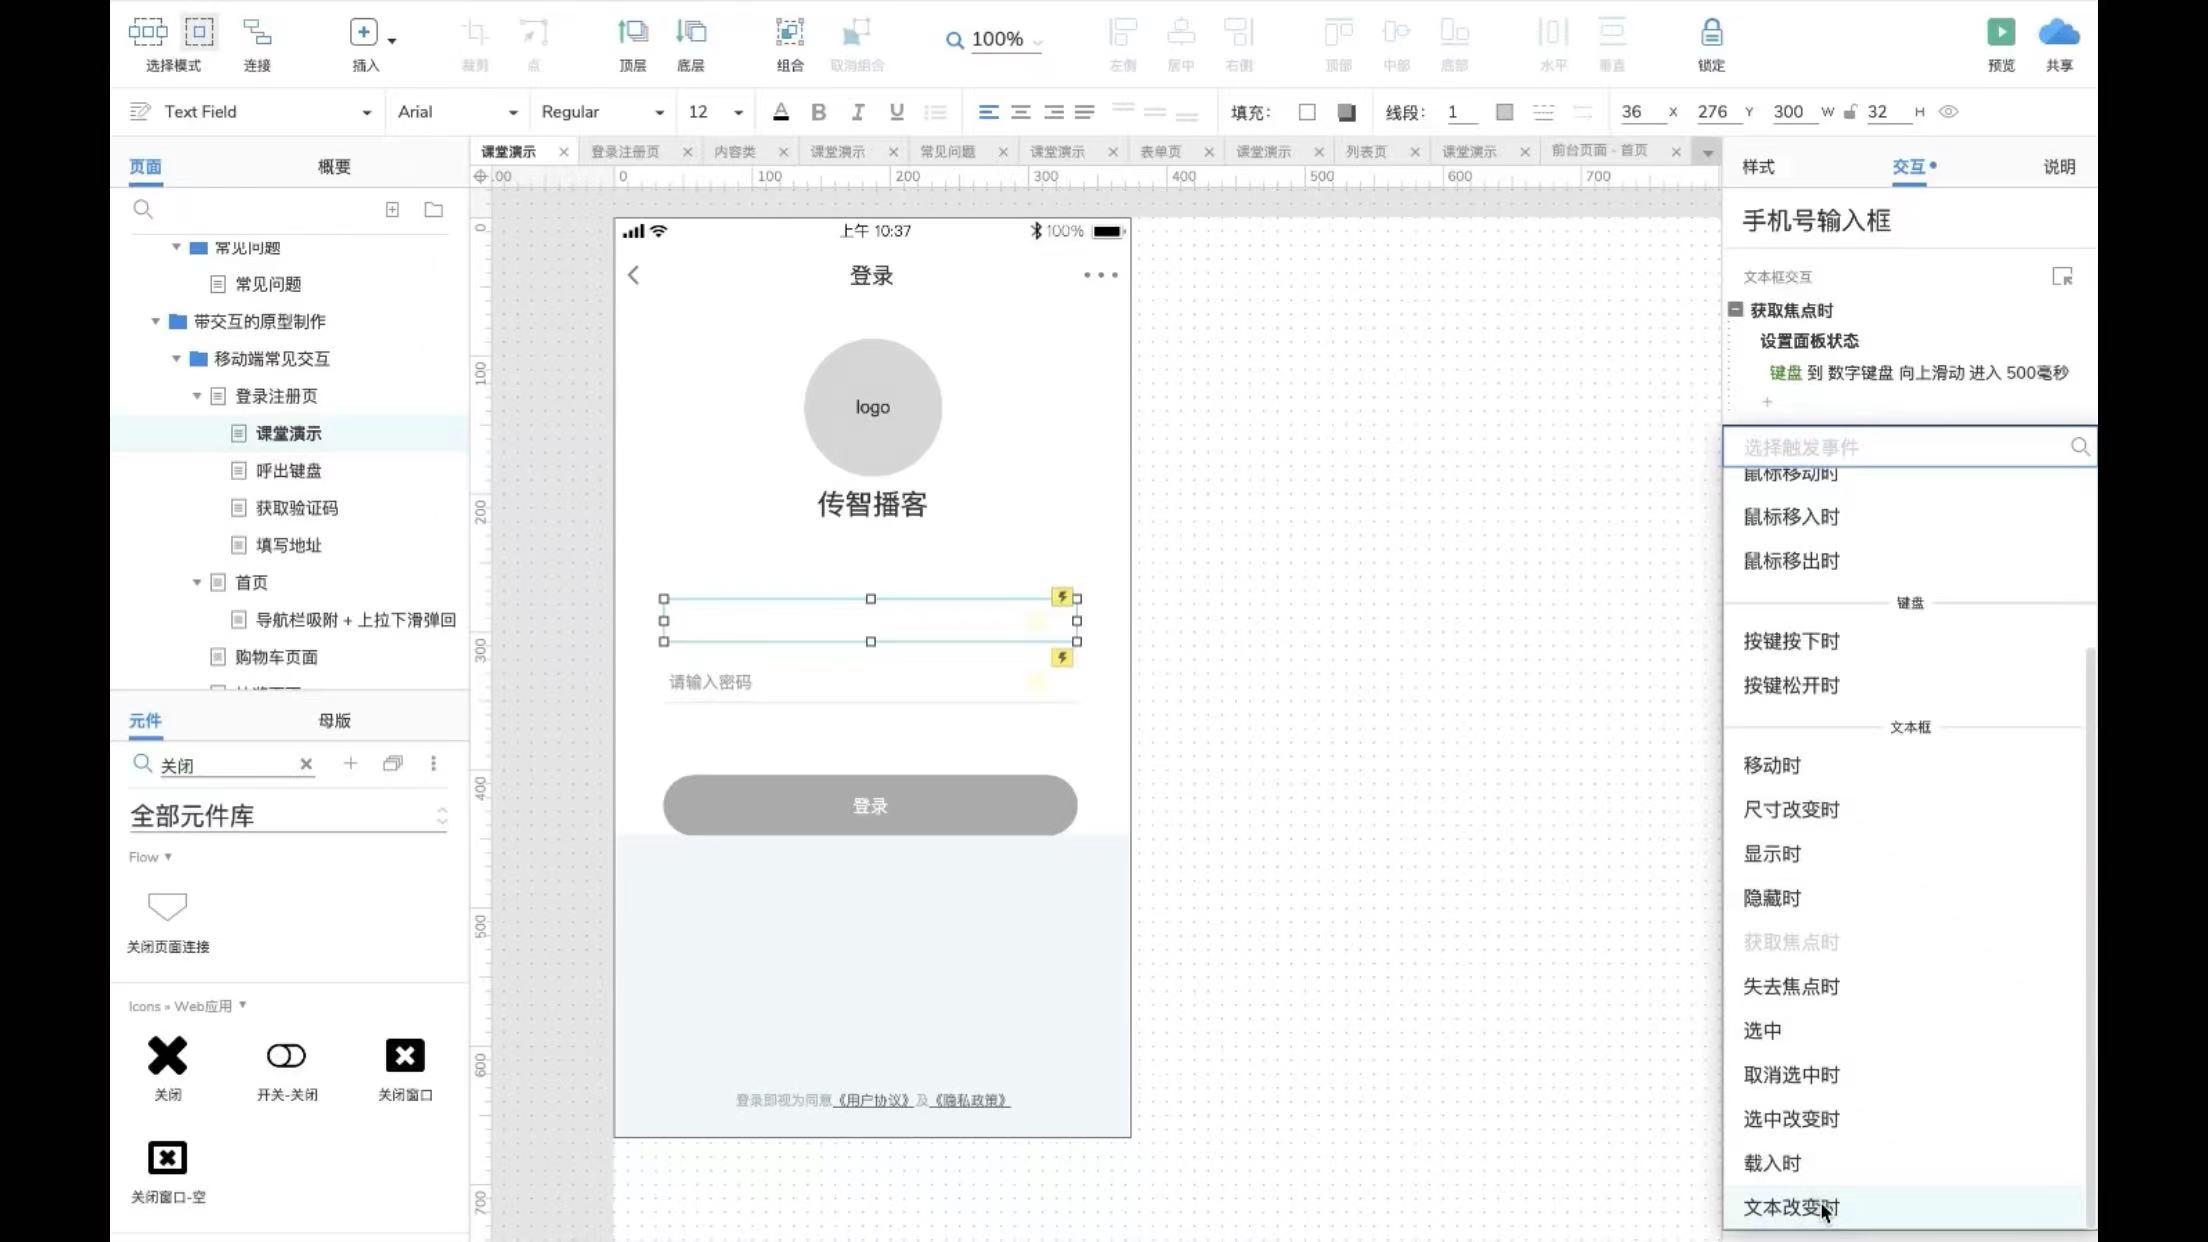The image size is (2208, 1242).
Task: Toggle bold text formatting
Action: pos(818,112)
